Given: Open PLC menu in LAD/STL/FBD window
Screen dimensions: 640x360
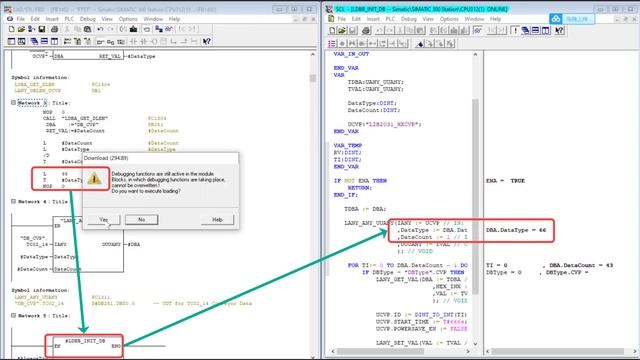Looking at the screenshot, I should point(69,19).
